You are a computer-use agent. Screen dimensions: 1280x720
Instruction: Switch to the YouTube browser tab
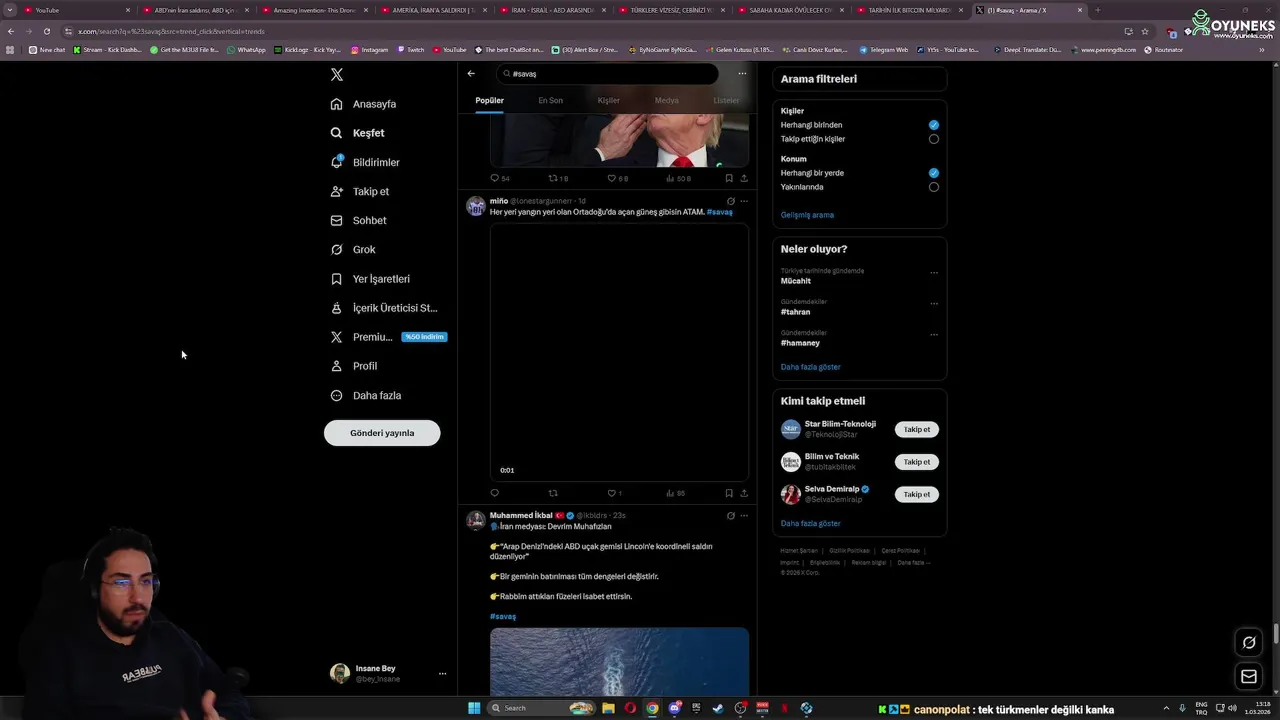pyautogui.click(x=75, y=10)
